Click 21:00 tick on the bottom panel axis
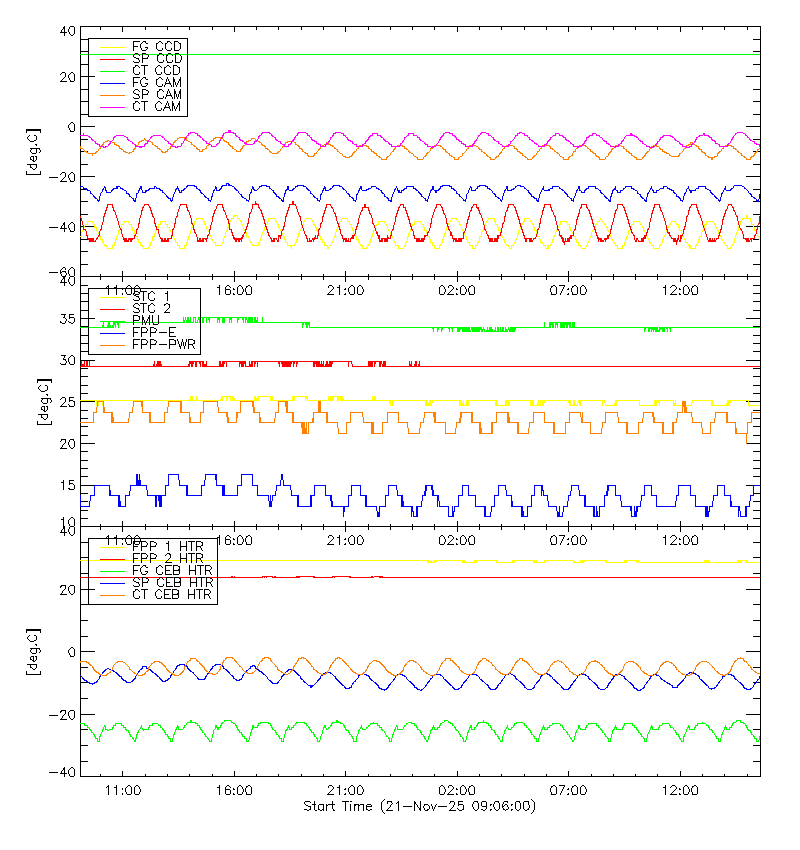 345,790
